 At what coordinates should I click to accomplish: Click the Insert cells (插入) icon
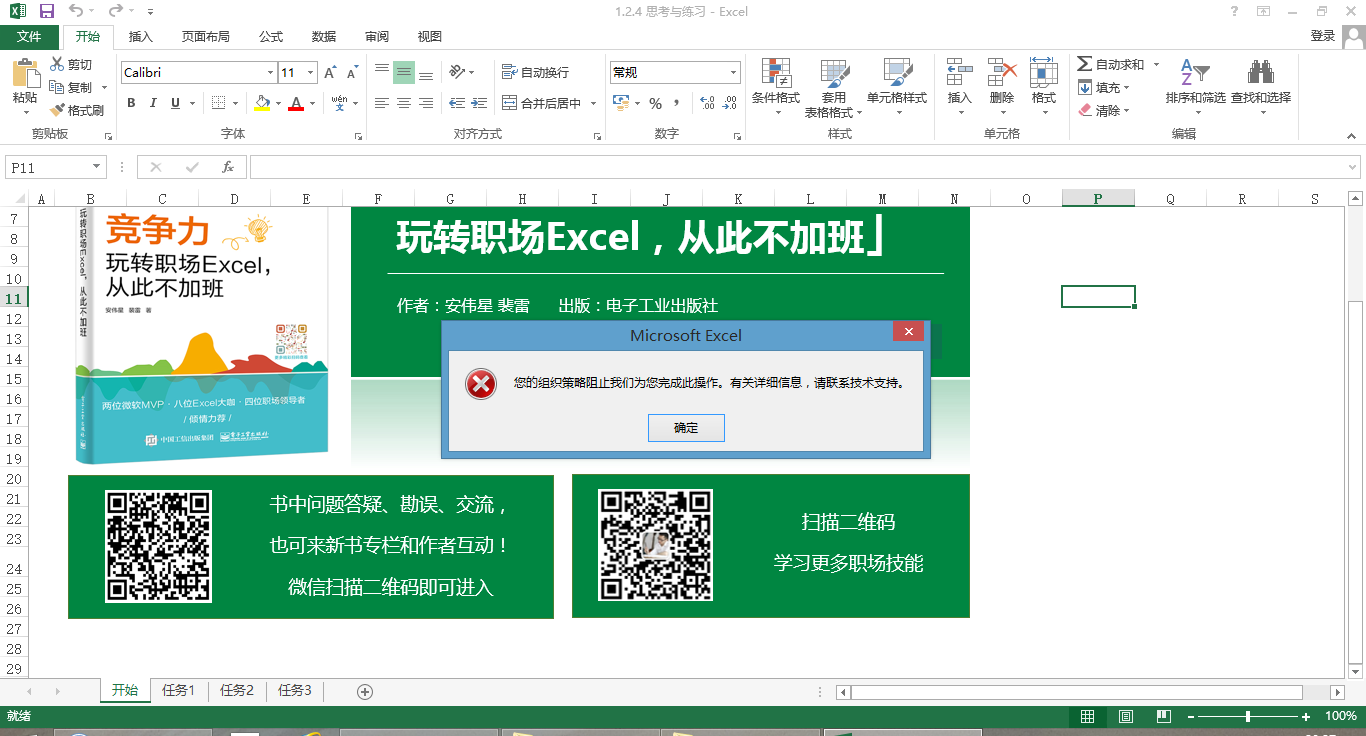(960, 73)
